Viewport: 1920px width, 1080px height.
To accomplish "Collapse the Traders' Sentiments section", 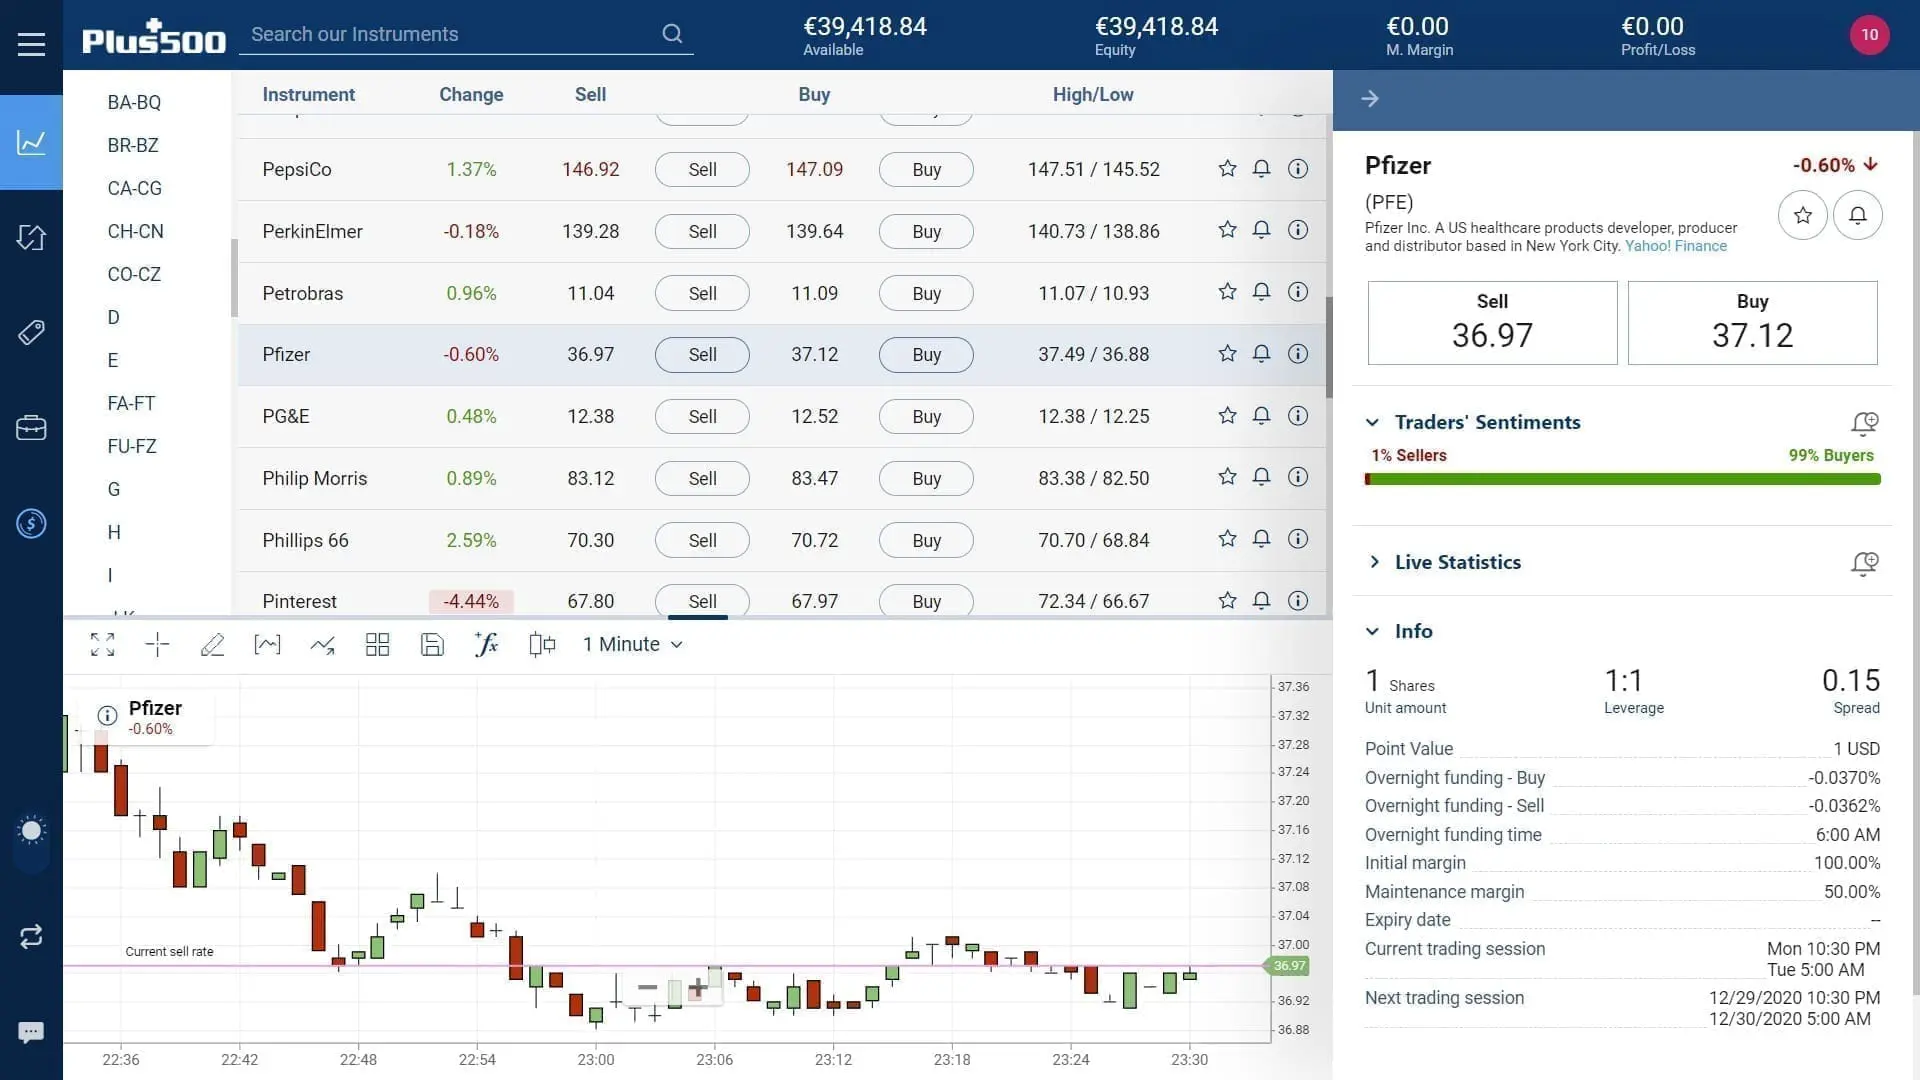I will click(x=1372, y=422).
